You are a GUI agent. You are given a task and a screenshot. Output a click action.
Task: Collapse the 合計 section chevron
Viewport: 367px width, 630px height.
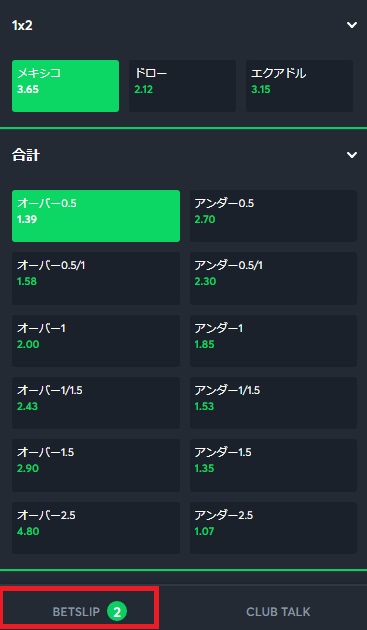point(352,155)
